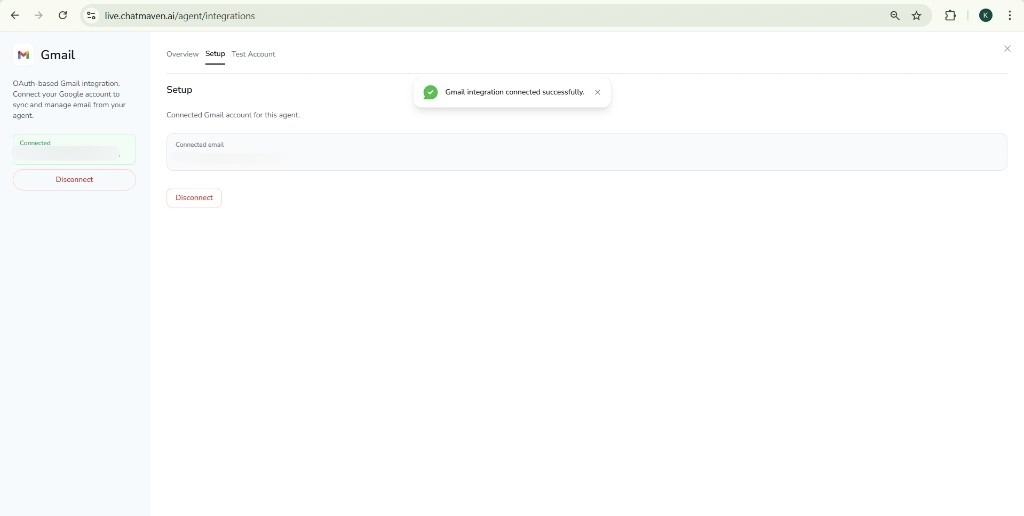Viewport: 1024px width, 516px height.
Task: Select the Setup tab
Action: (x=215, y=54)
